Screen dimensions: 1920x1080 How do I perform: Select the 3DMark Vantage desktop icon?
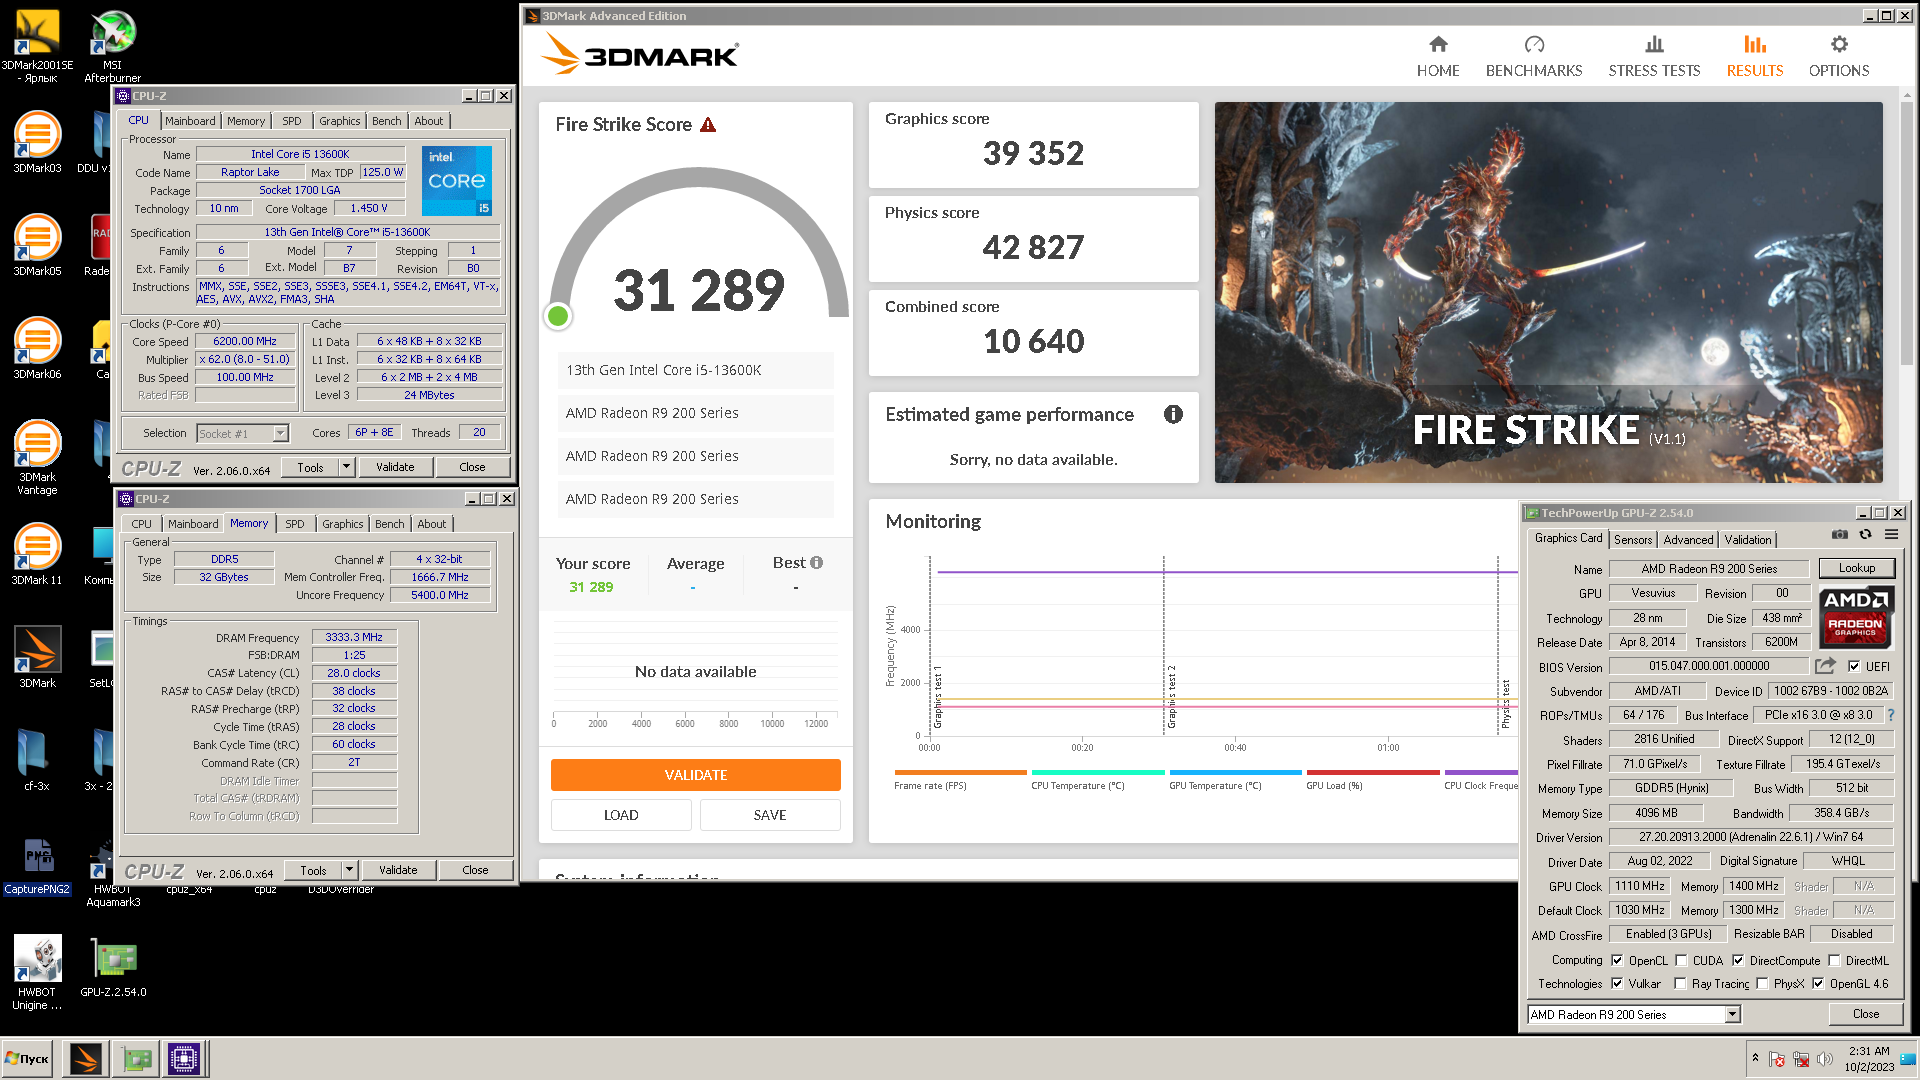tap(37, 457)
